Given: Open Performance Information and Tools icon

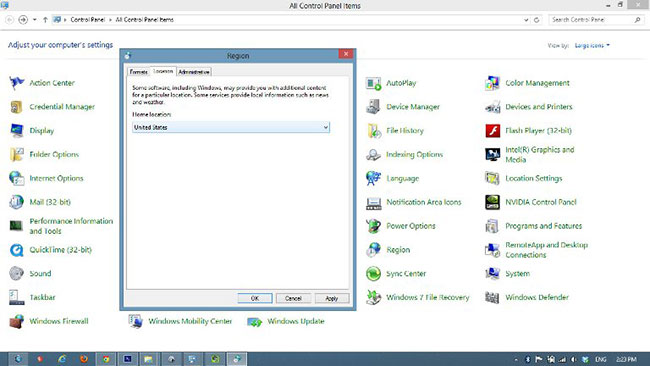Looking at the screenshot, I should 17,226.
